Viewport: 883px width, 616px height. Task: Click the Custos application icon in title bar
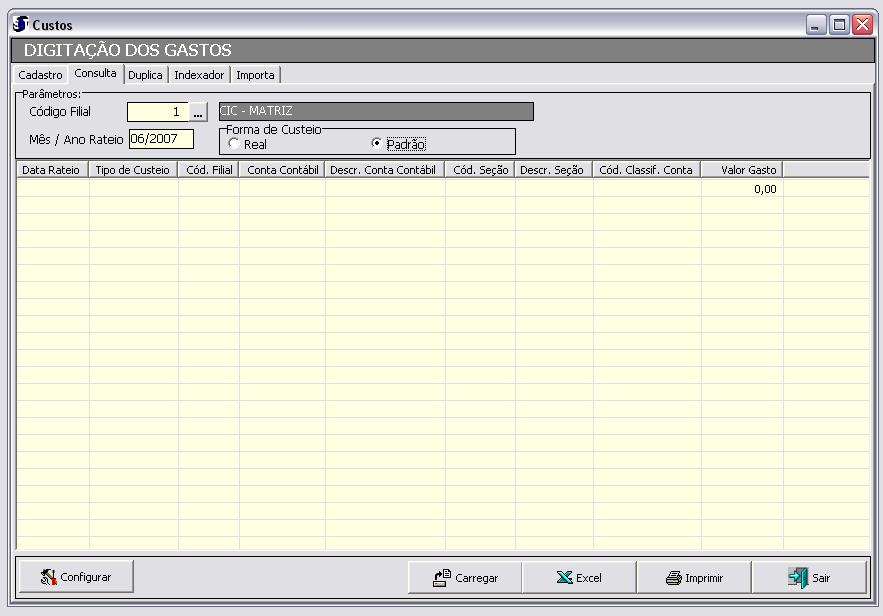click(x=20, y=24)
